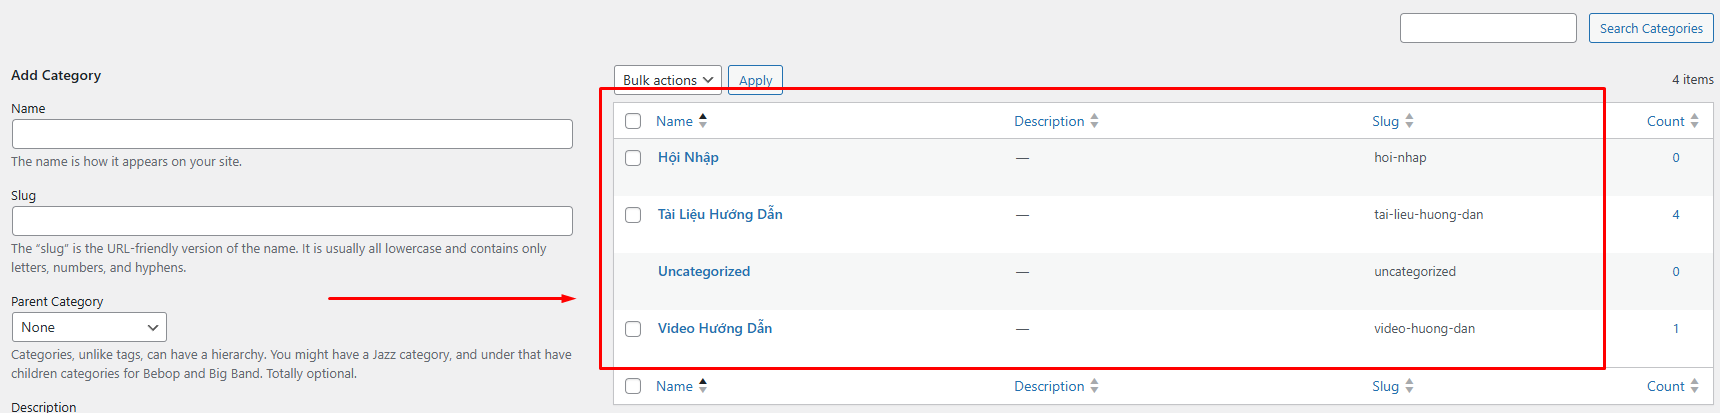1720x413 pixels.
Task: Click the sort arrows beside the header Slug column
Action: click(1409, 121)
